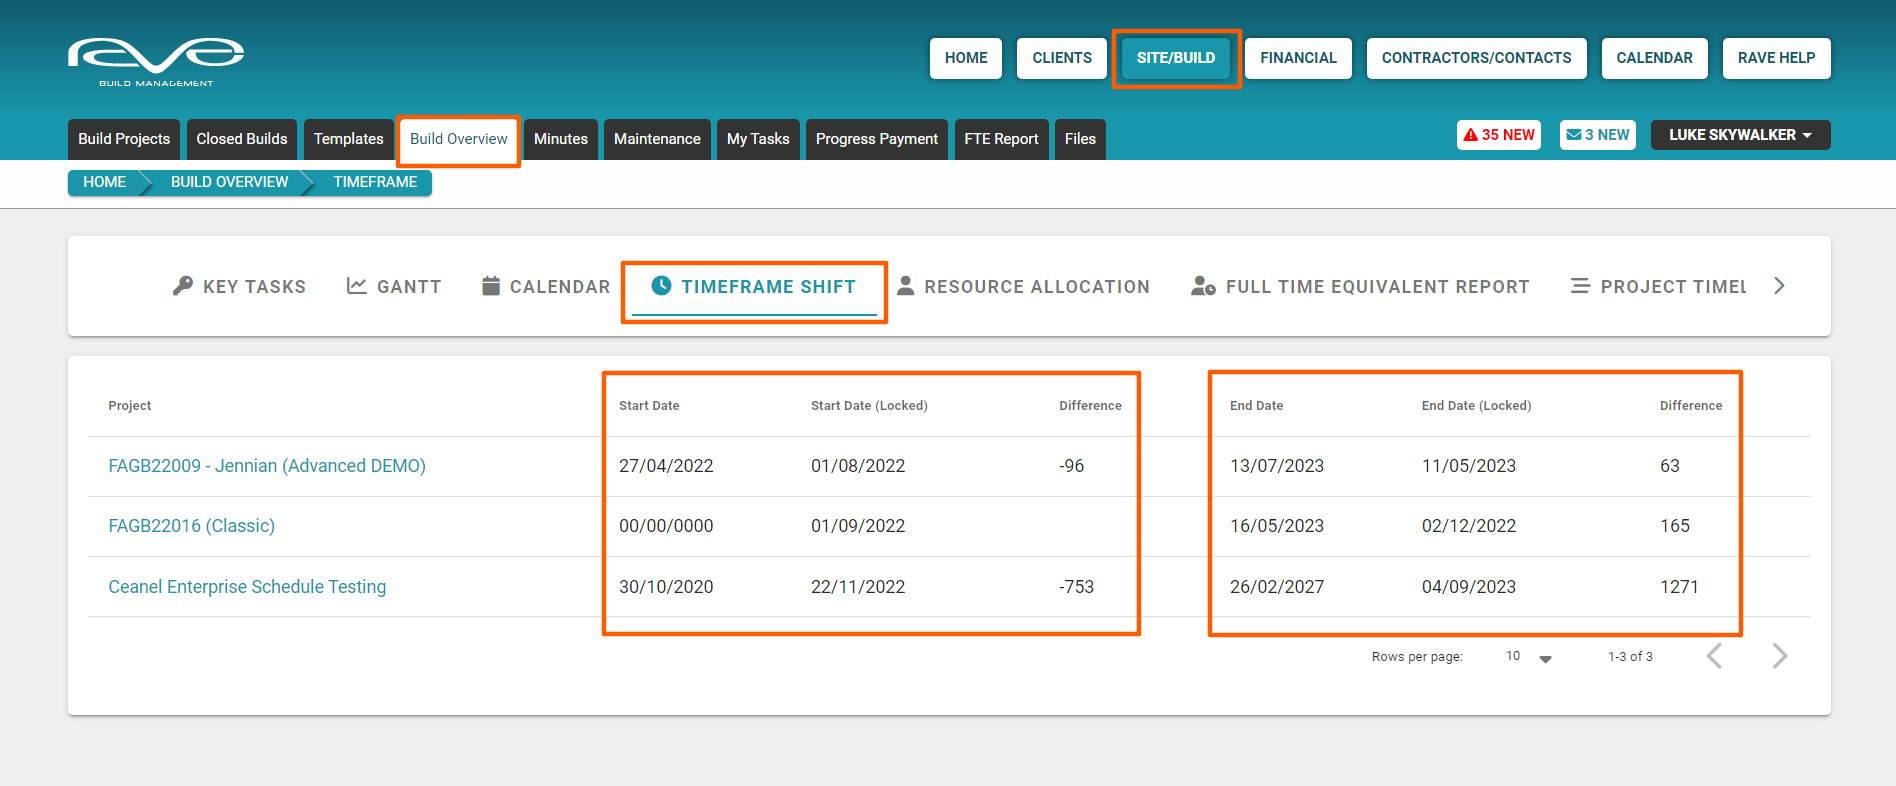This screenshot has width=1896, height=786.
Task: Click the RAVE Build Management logo
Action: 156,62
